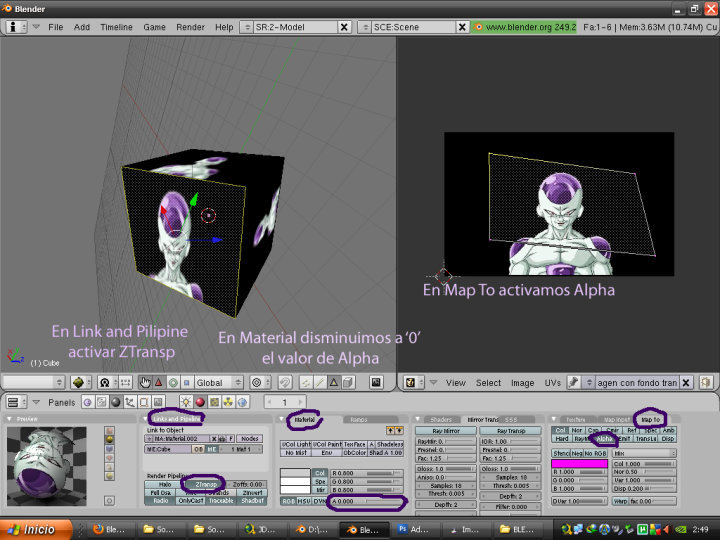Toggle the Radio button in Render Pipeline
The width and height of the screenshot is (720, 540).
tap(160, 501)
